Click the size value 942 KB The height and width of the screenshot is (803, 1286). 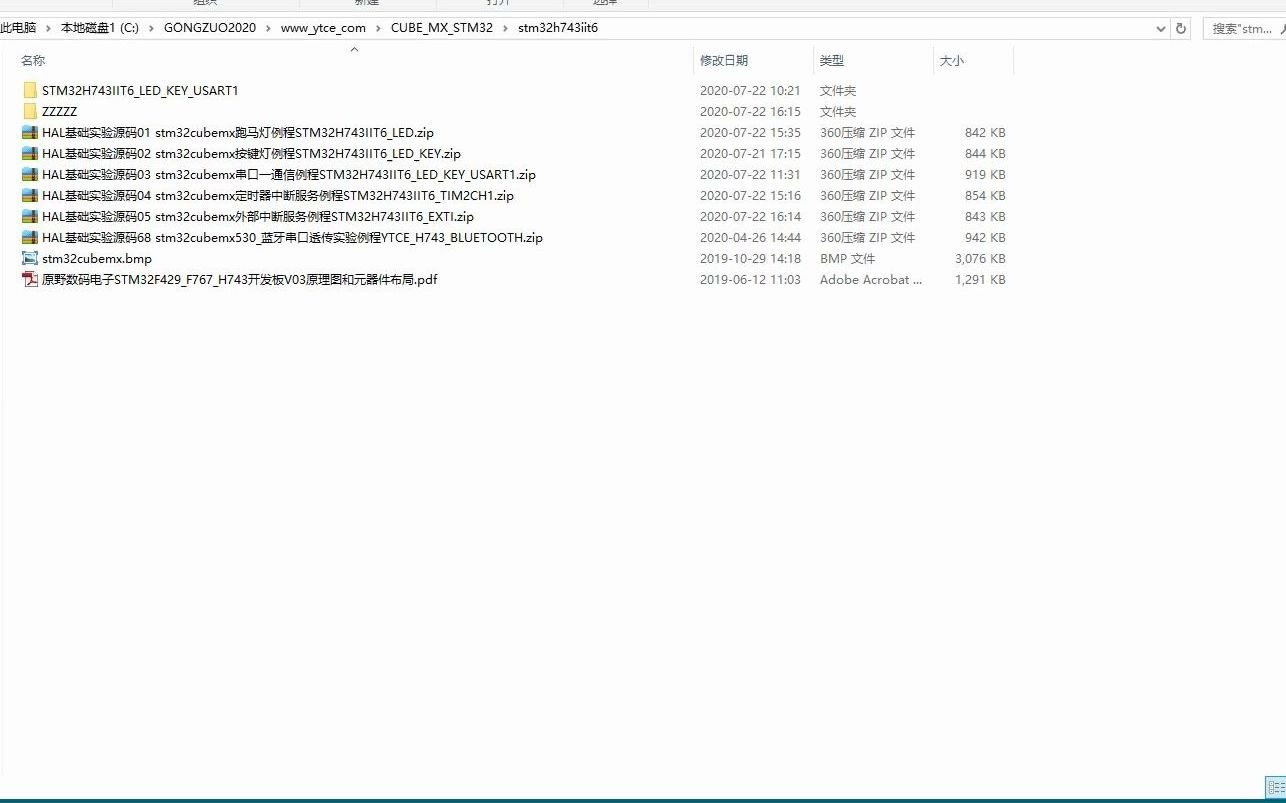[x=985, y=238]
